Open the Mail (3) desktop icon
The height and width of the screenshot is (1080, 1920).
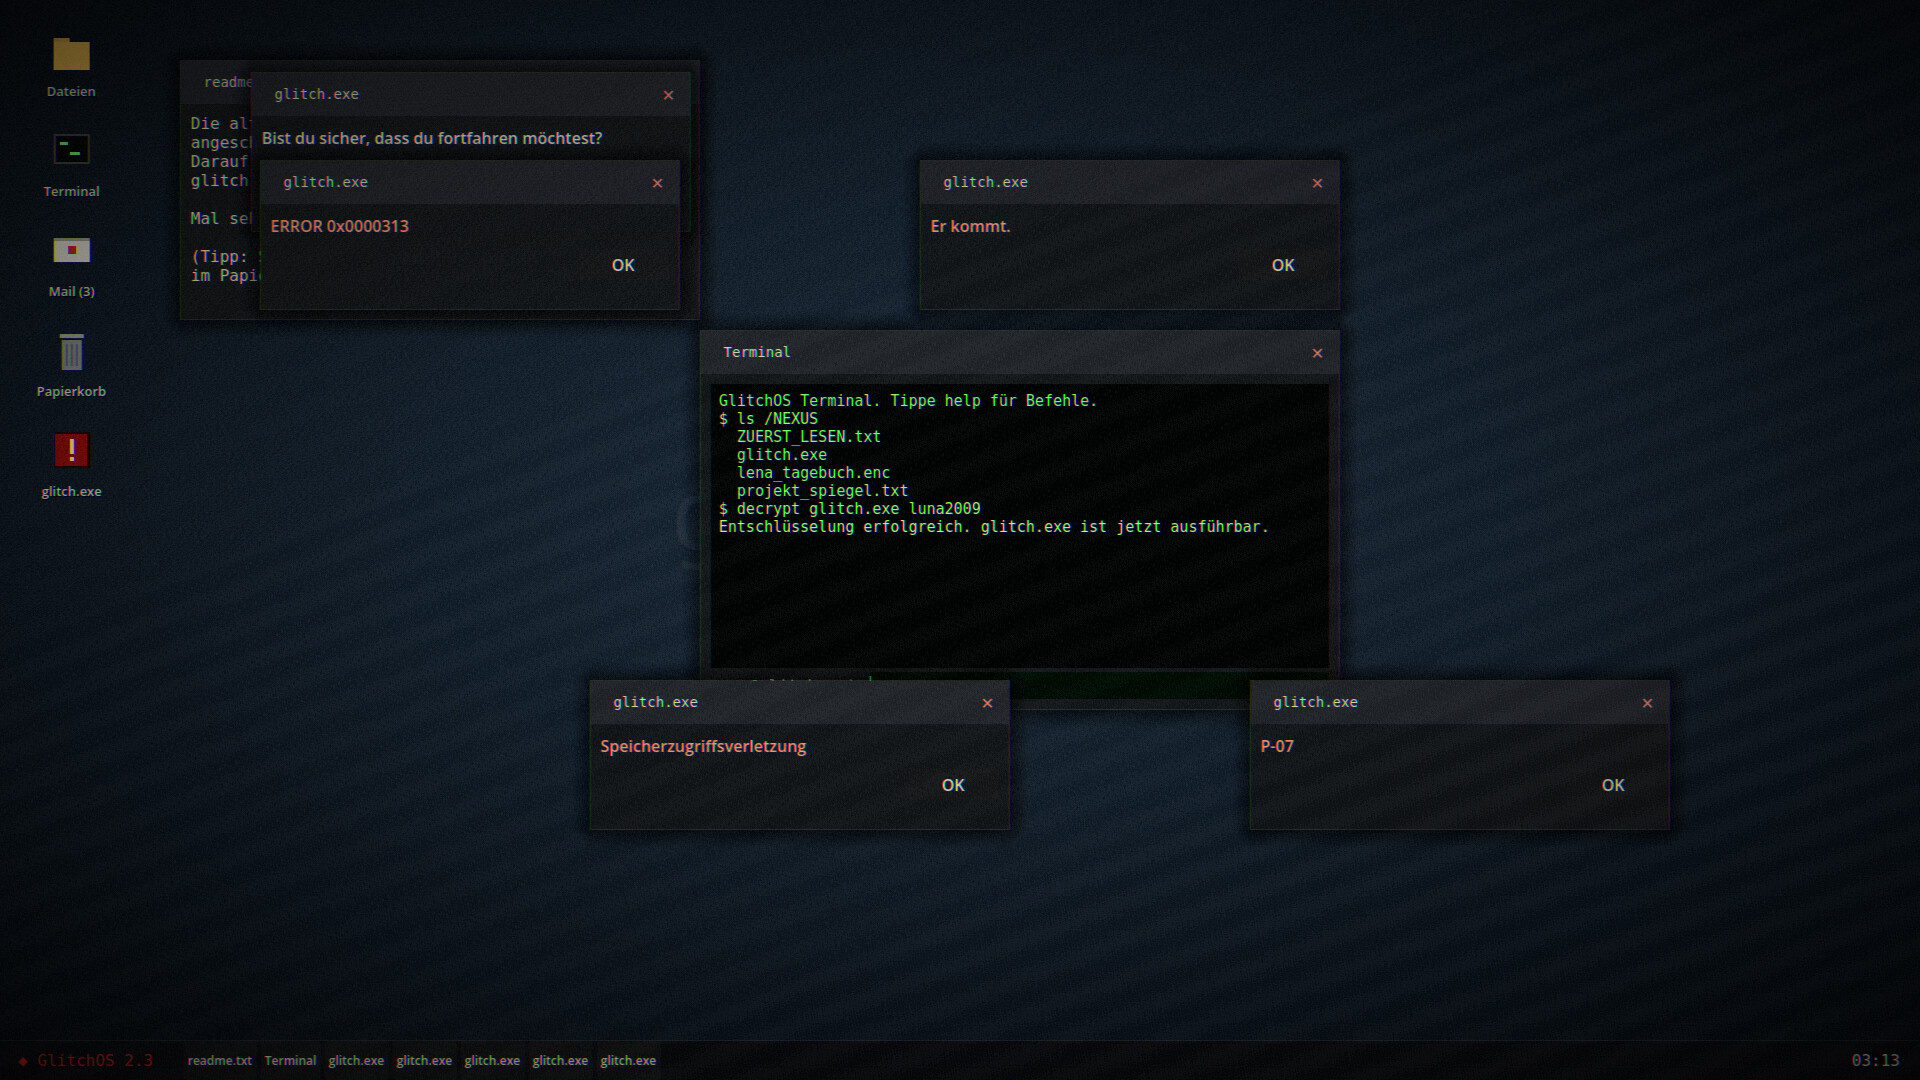(71, 267)
